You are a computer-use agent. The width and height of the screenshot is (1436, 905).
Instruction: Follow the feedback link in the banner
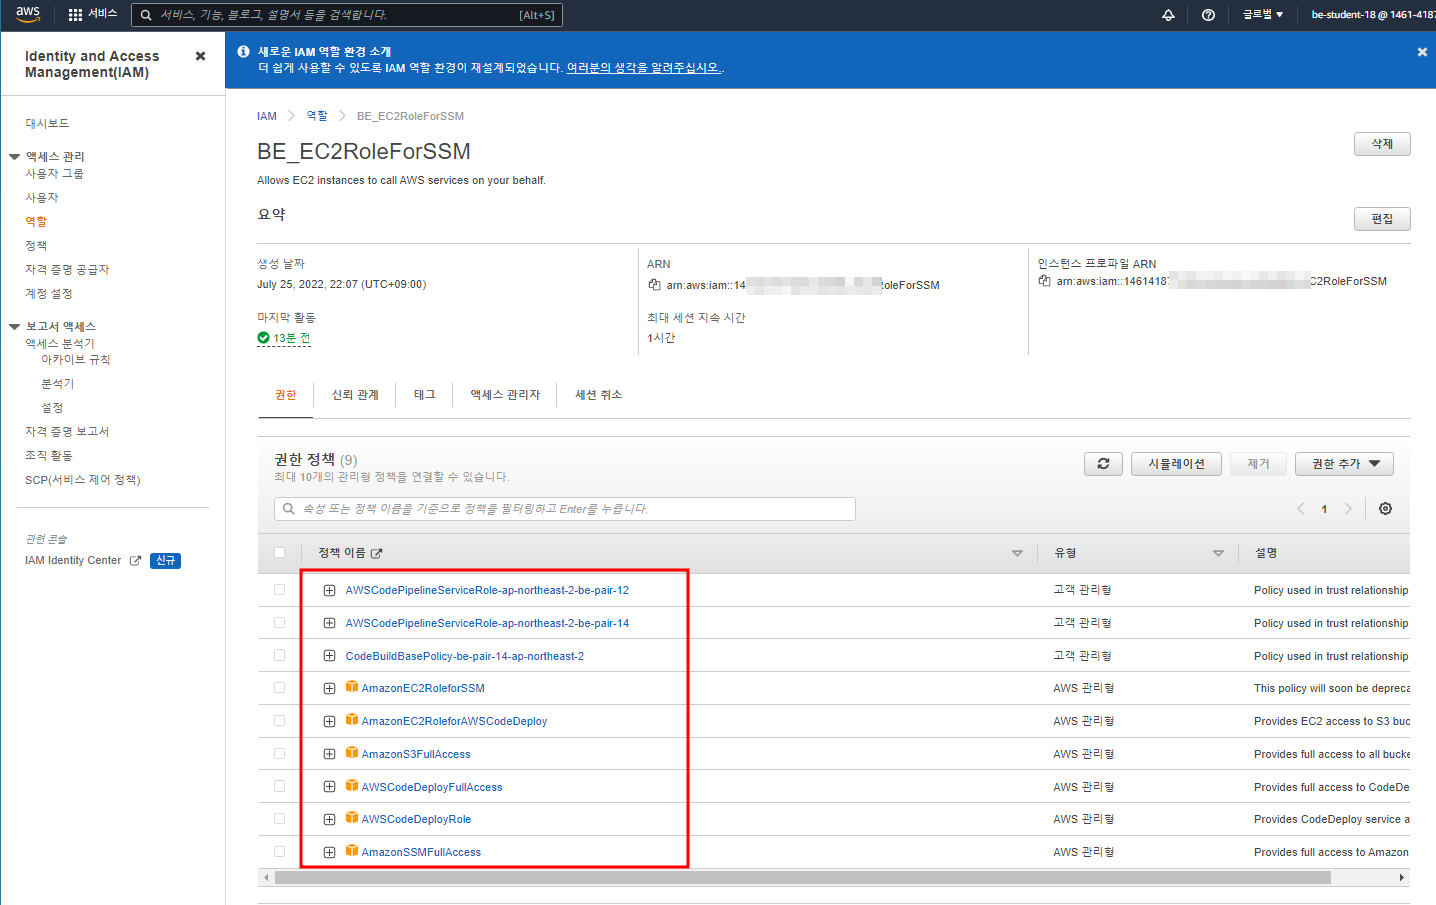tap(644, 68)
